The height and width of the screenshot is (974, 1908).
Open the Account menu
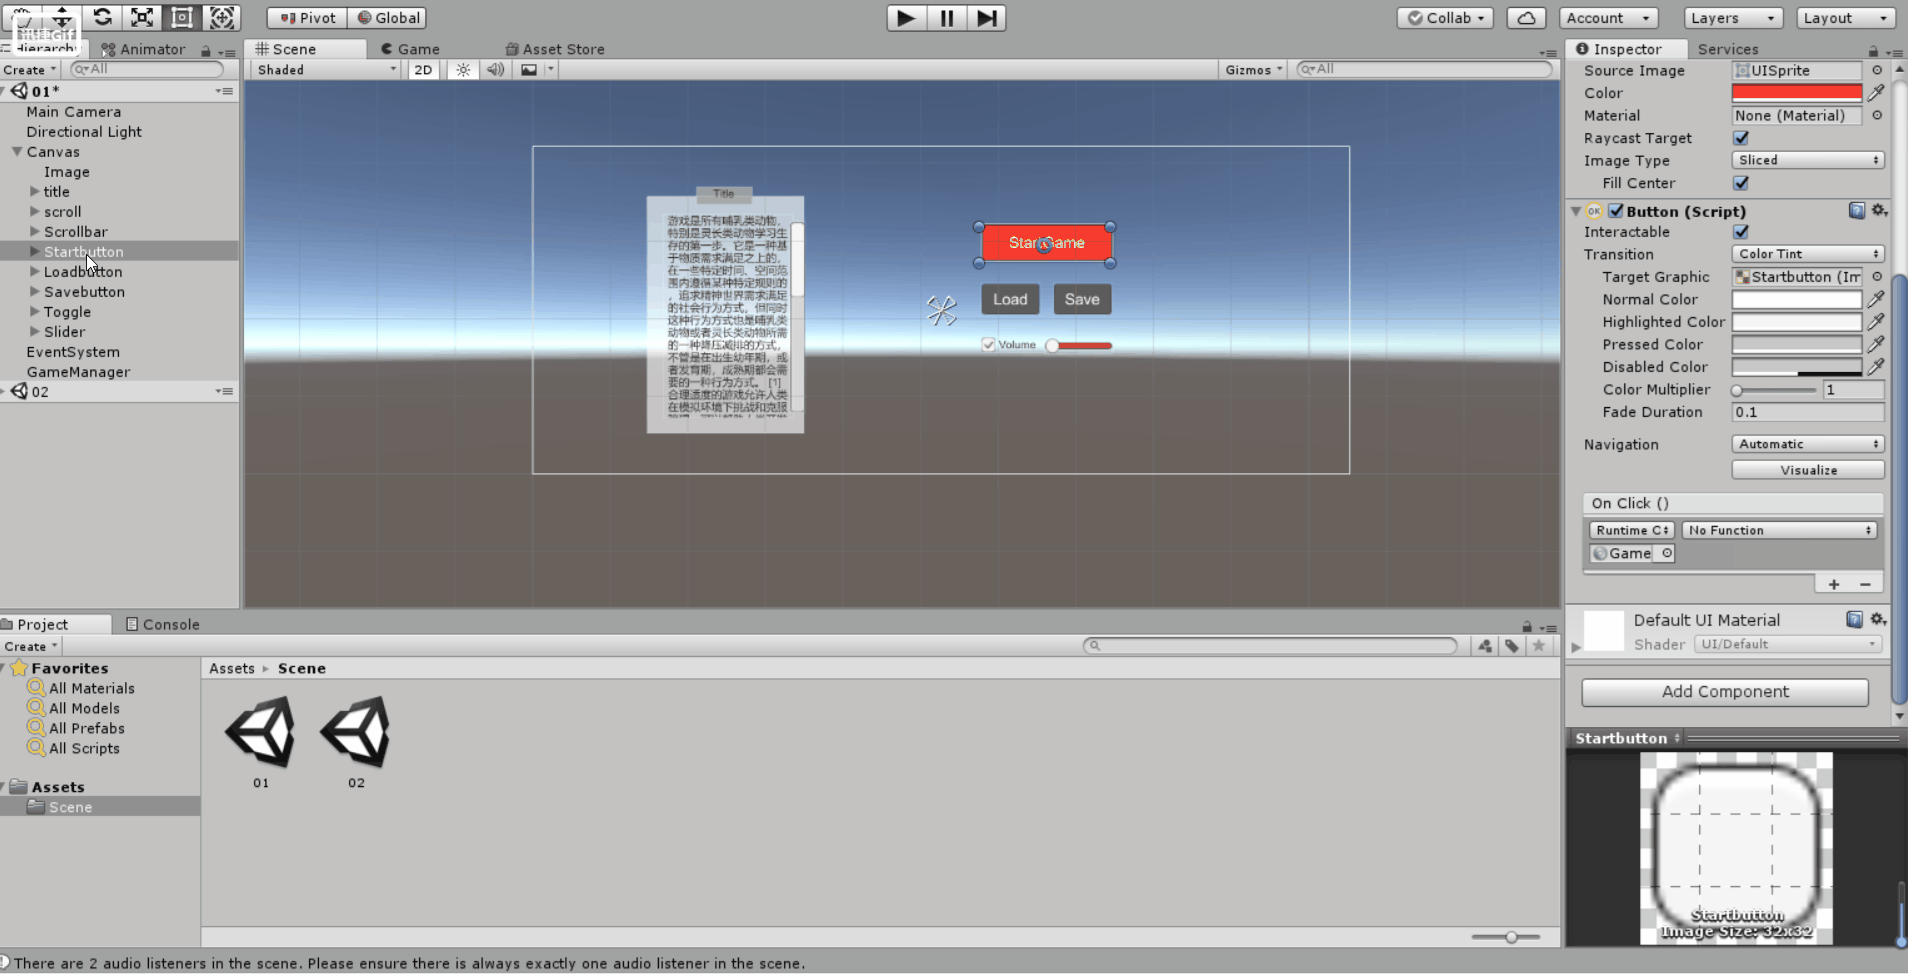tap(1609, 18)
